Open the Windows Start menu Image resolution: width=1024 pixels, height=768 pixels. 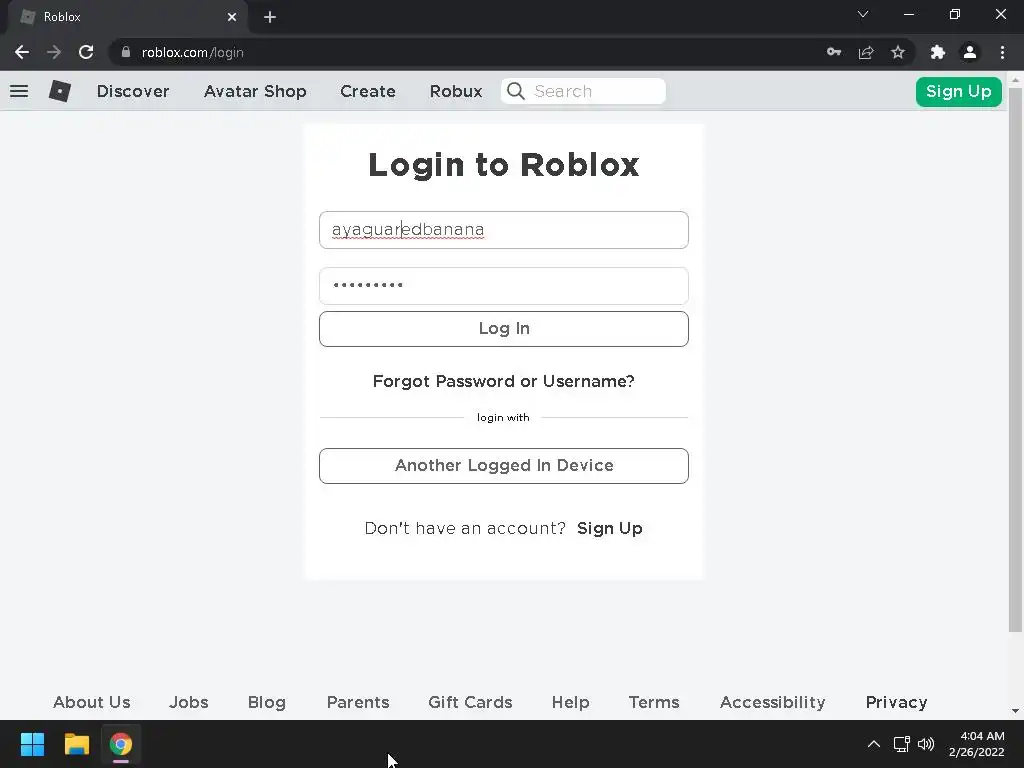[x=32, y=744]
